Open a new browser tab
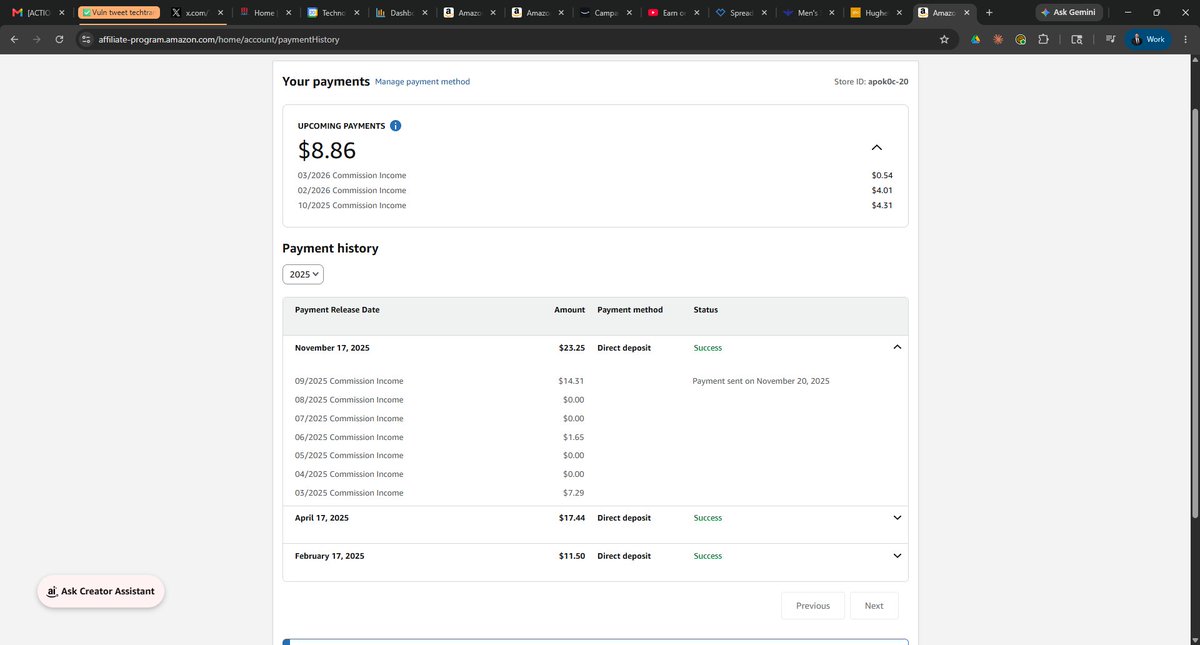Screen dimensions: 1200x645 (989, 12)
